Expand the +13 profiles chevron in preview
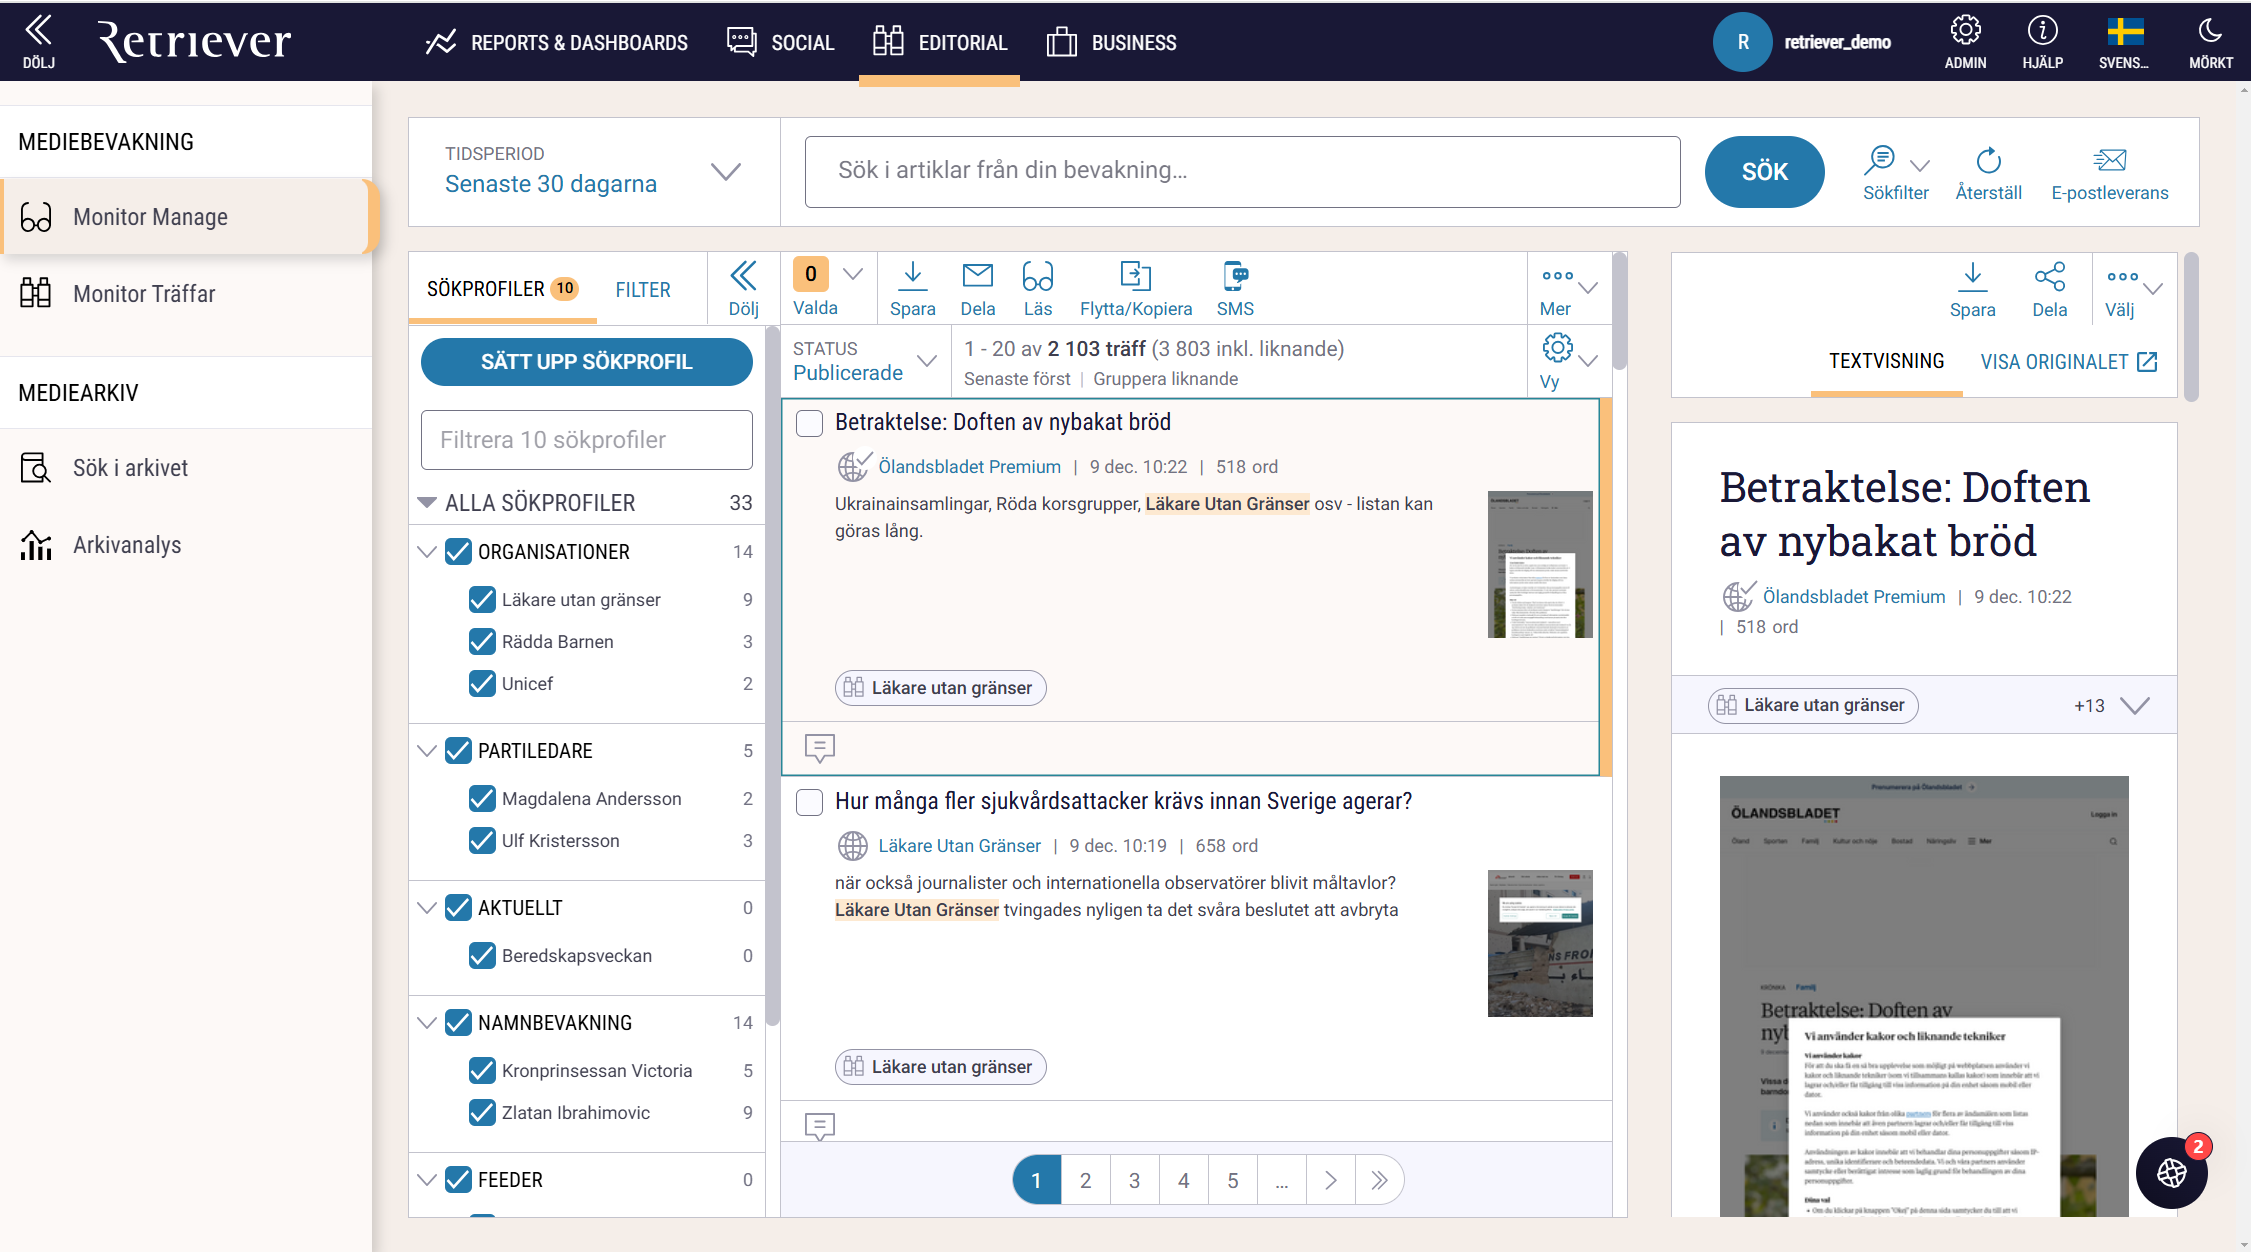Image resolution: width=2251 pixels, height=1252 pixels. (2135, 706)
